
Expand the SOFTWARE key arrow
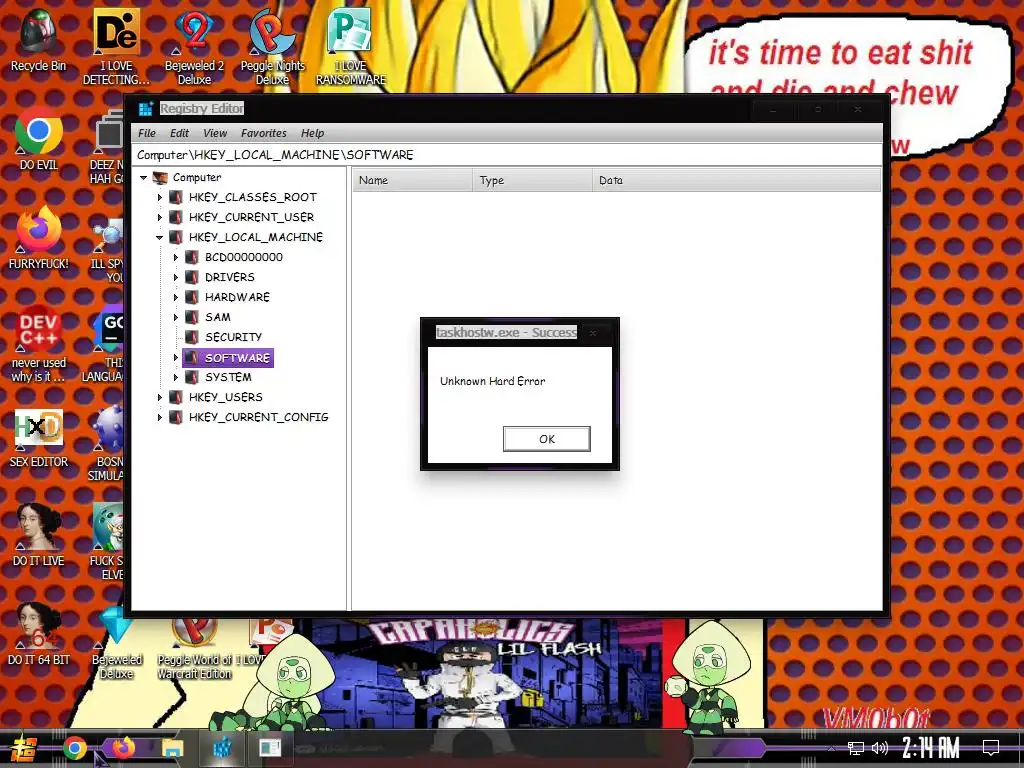175,358
